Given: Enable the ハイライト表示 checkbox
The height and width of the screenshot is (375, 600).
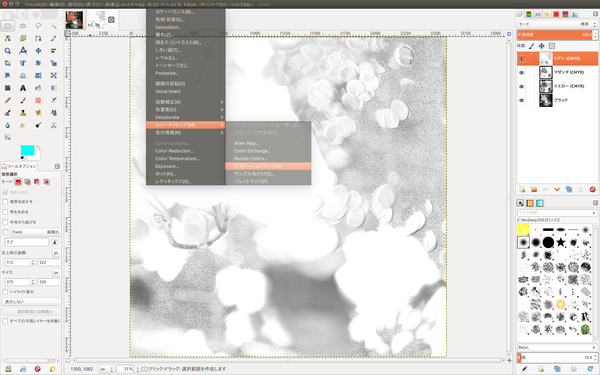Looking at the screenshot, I should click(x=5, y=292).
